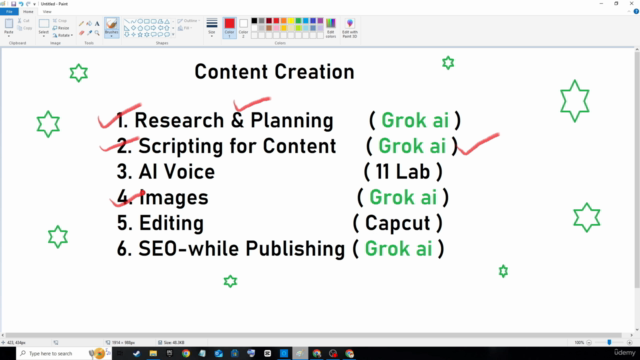Select the Magnifier tool
This screenshot has width=640, height=360.
(x=97, y=33)
